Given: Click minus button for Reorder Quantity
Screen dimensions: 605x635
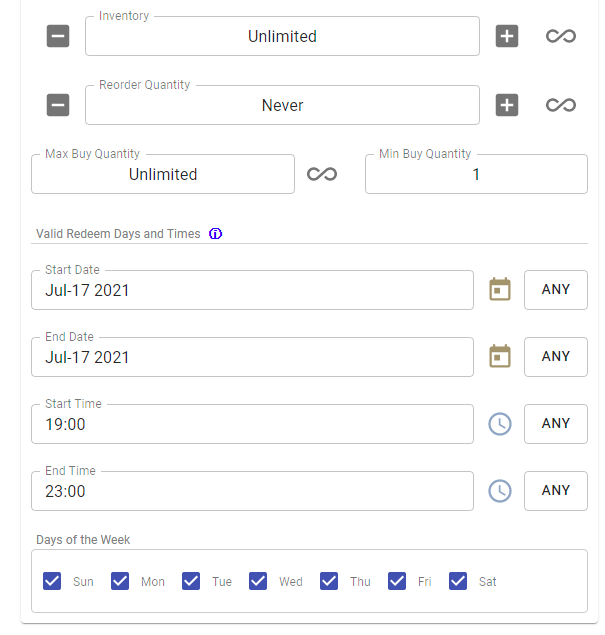Looking at the screenshot, I should point(58,105).
